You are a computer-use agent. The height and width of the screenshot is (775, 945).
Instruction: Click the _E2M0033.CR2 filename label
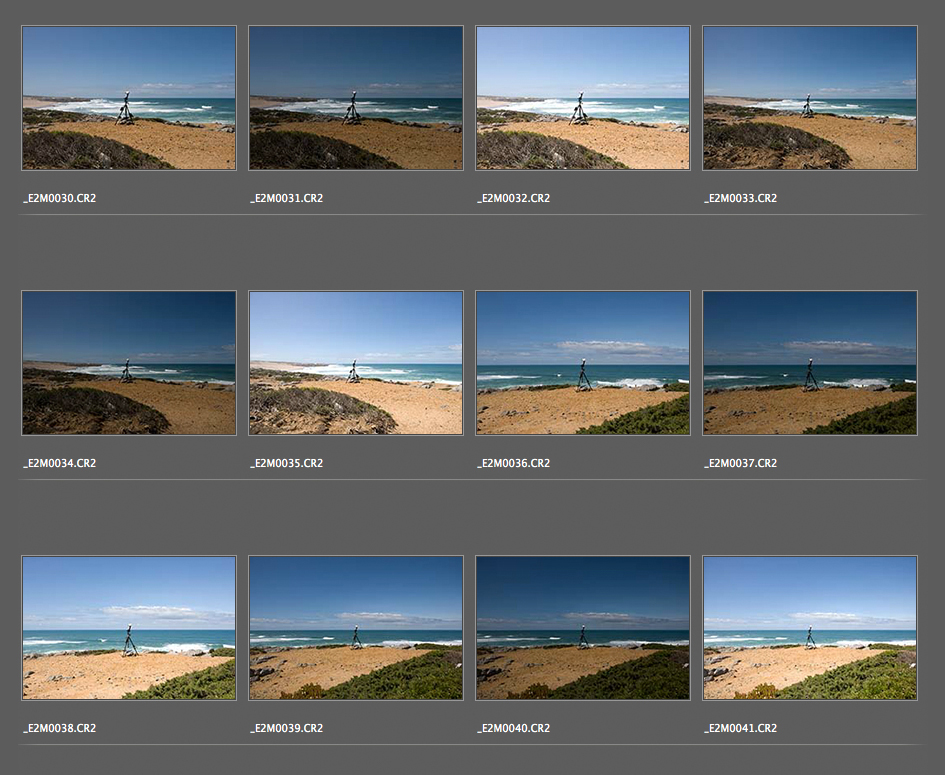(x=741, y=198)
